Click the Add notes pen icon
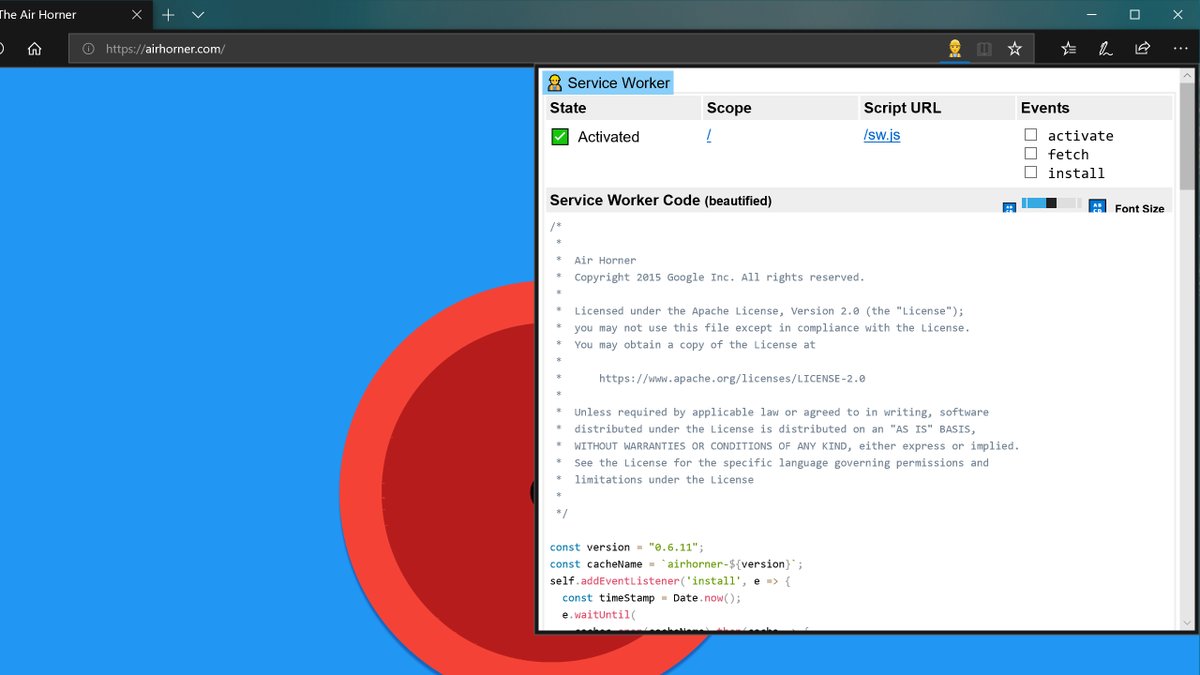 click(x=1105, y=48)
